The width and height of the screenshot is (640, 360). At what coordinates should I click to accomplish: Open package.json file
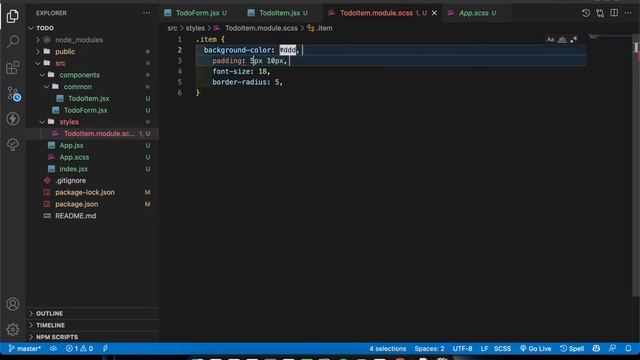[76, 204]
